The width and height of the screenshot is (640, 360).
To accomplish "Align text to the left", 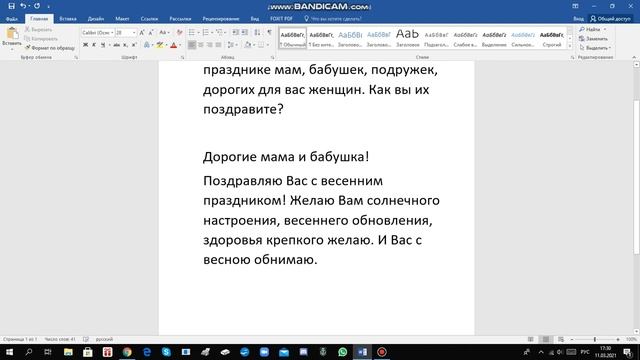I will point(191,45).
